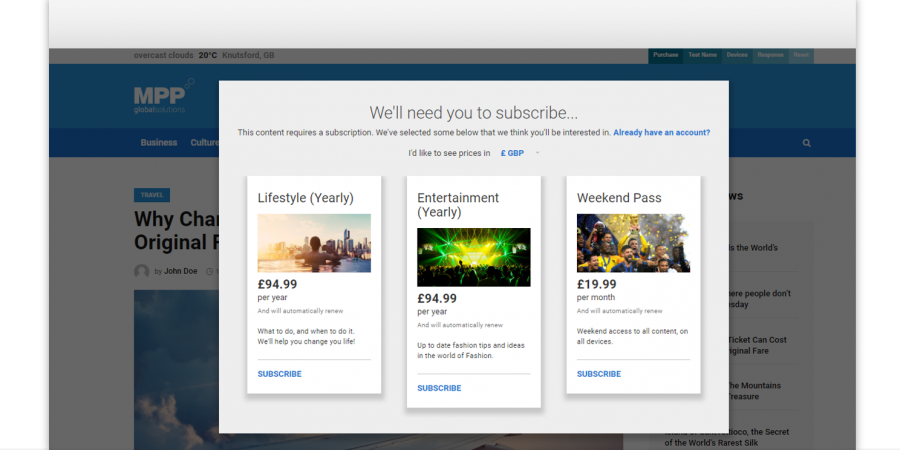
Task: Click the 'Already have an account?' link
Action: tap(661, 132)
